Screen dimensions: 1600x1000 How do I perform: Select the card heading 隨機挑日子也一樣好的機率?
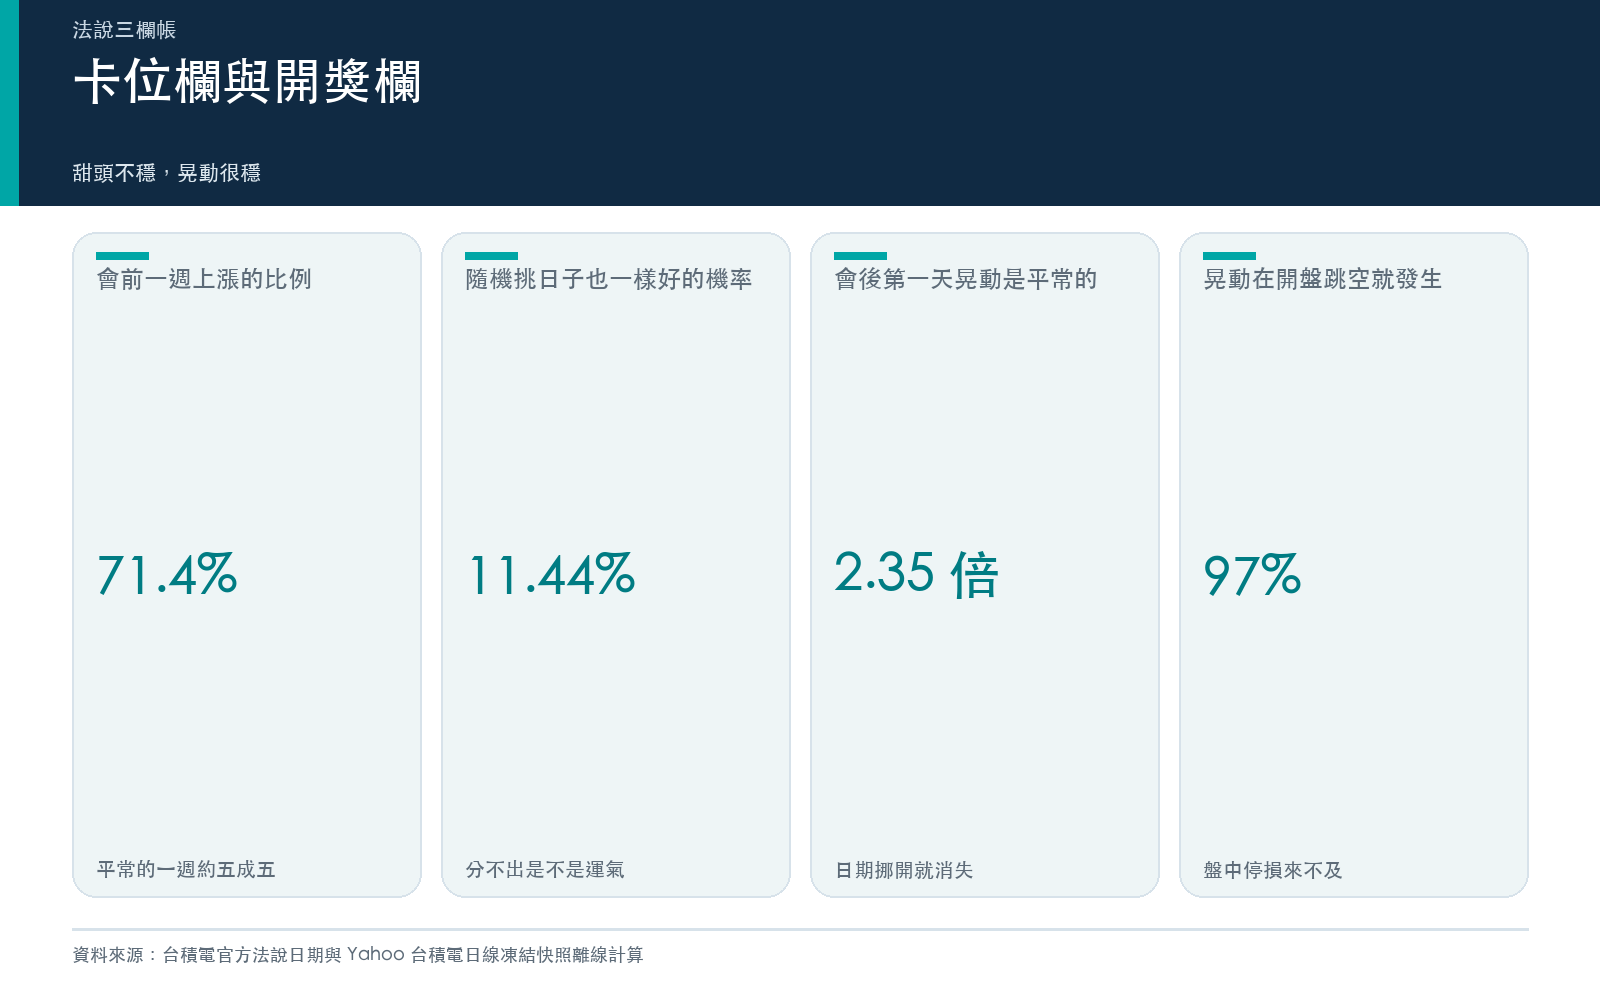pyautogui.click(x=609, y=279)
